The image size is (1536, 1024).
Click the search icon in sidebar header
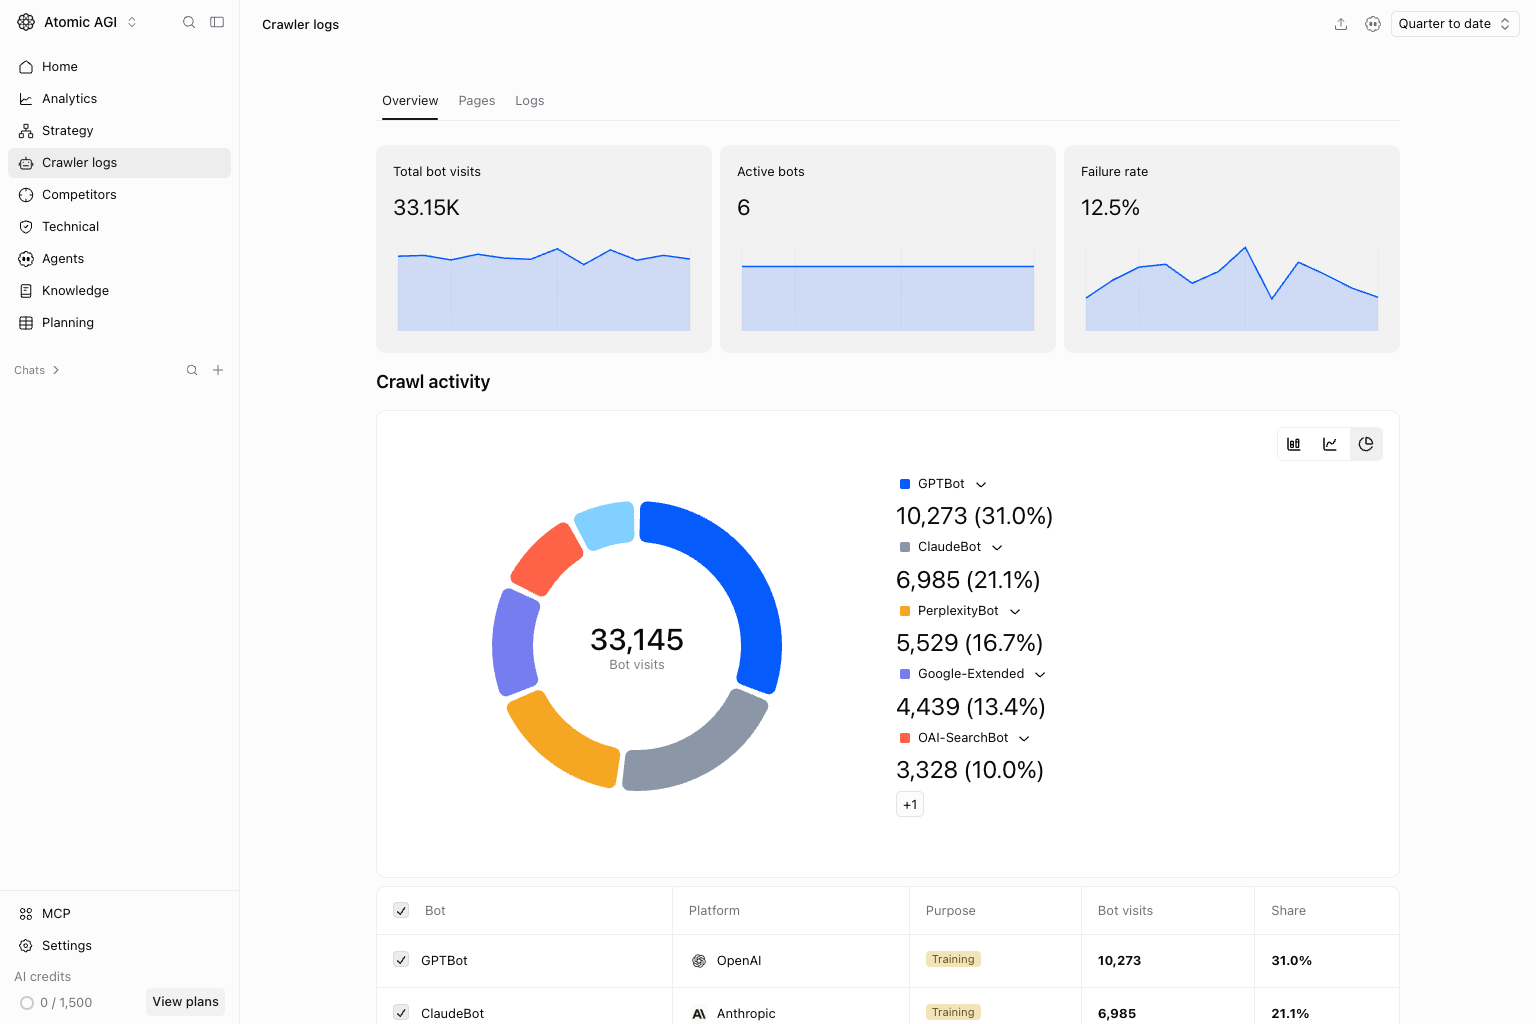189,22
